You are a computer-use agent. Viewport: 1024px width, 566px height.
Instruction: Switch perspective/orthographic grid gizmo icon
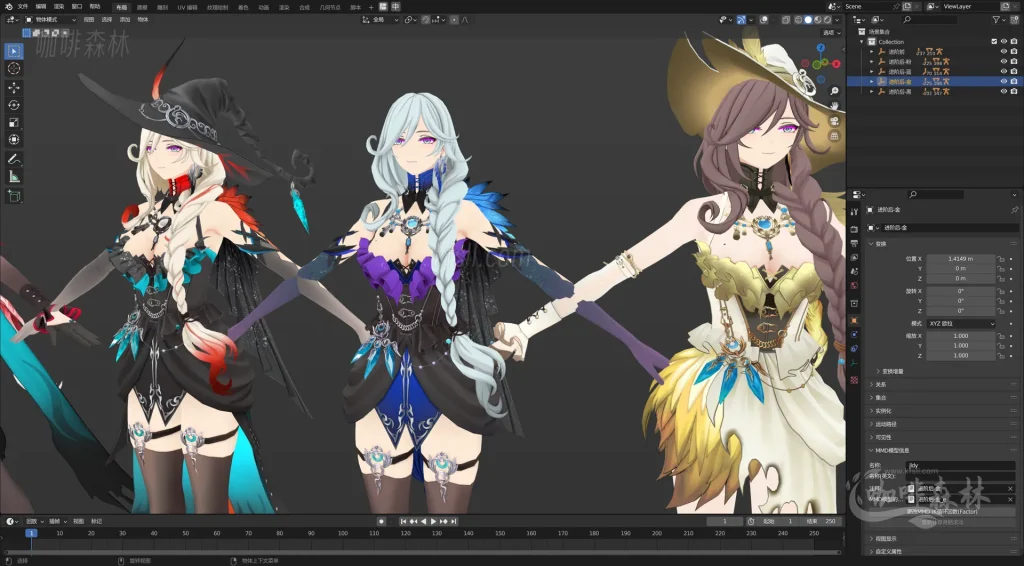[835, 136]
